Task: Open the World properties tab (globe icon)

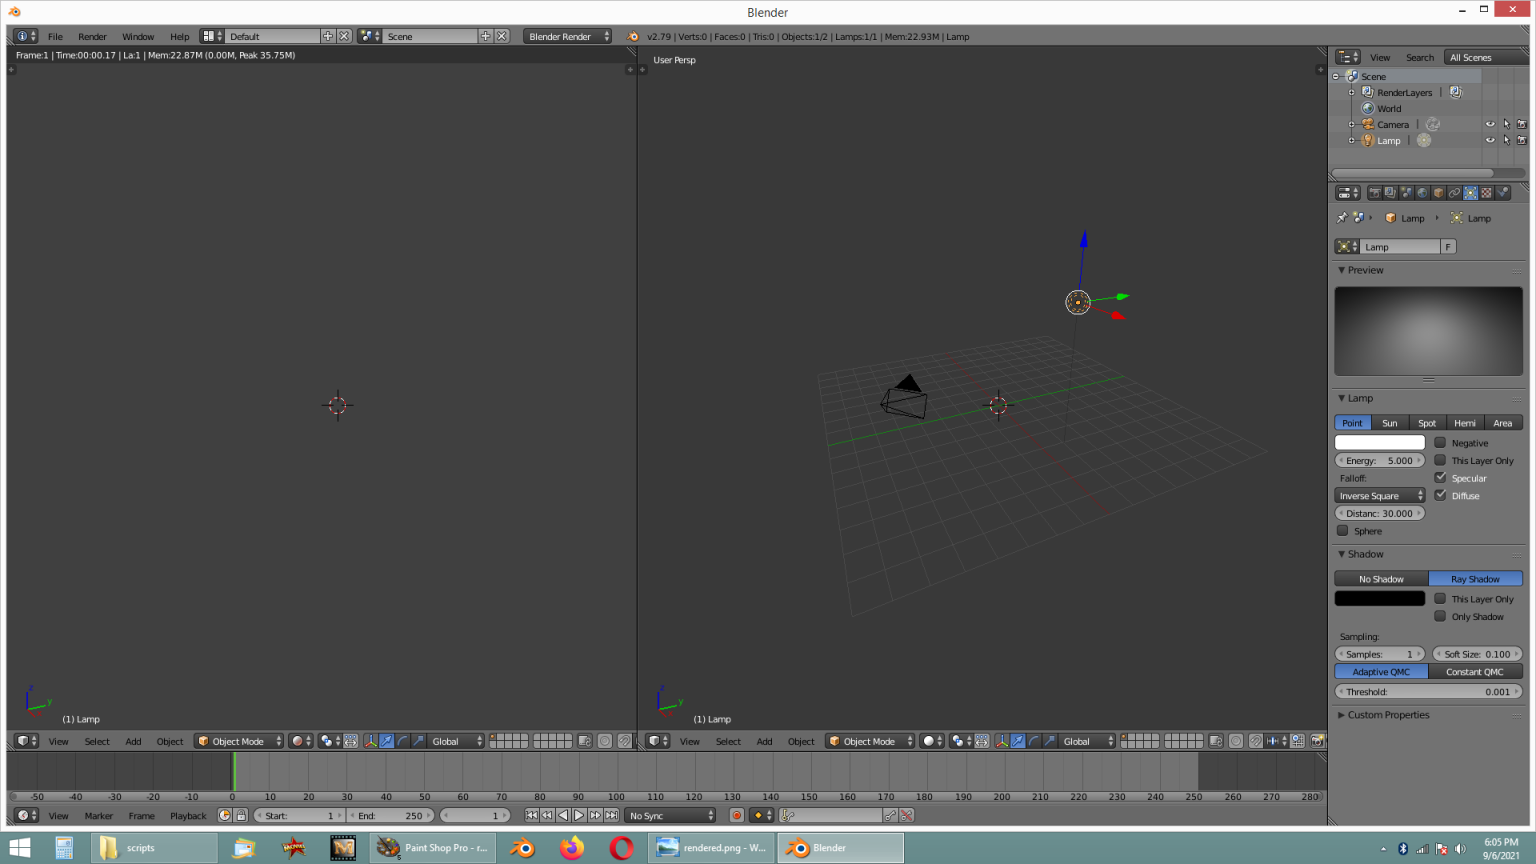Action: tap(1423, 193)
